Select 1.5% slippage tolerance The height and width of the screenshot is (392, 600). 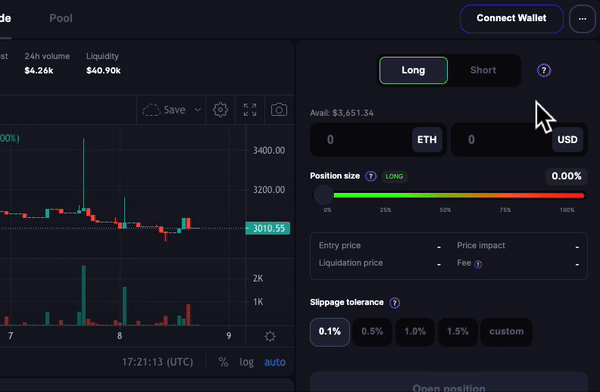pos(458,332)
